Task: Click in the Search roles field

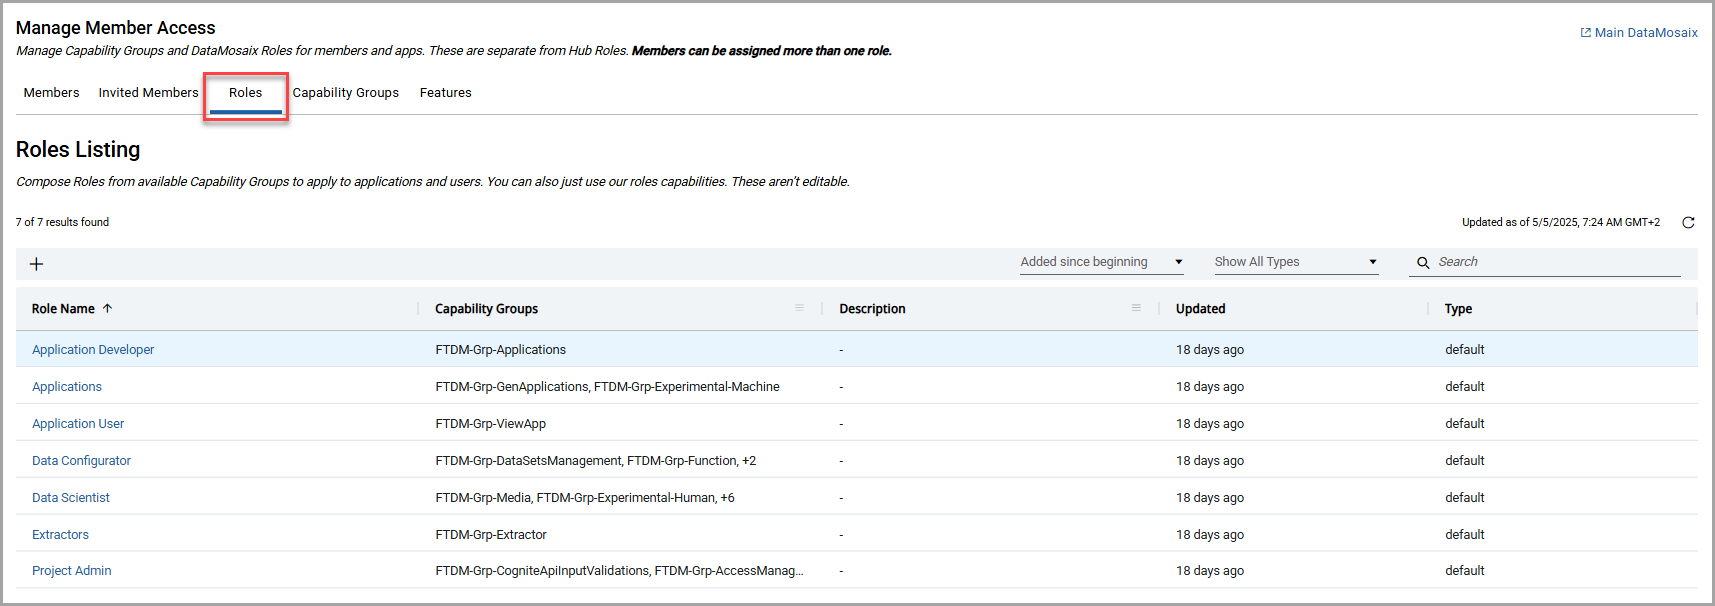Action: point(1555,262)
